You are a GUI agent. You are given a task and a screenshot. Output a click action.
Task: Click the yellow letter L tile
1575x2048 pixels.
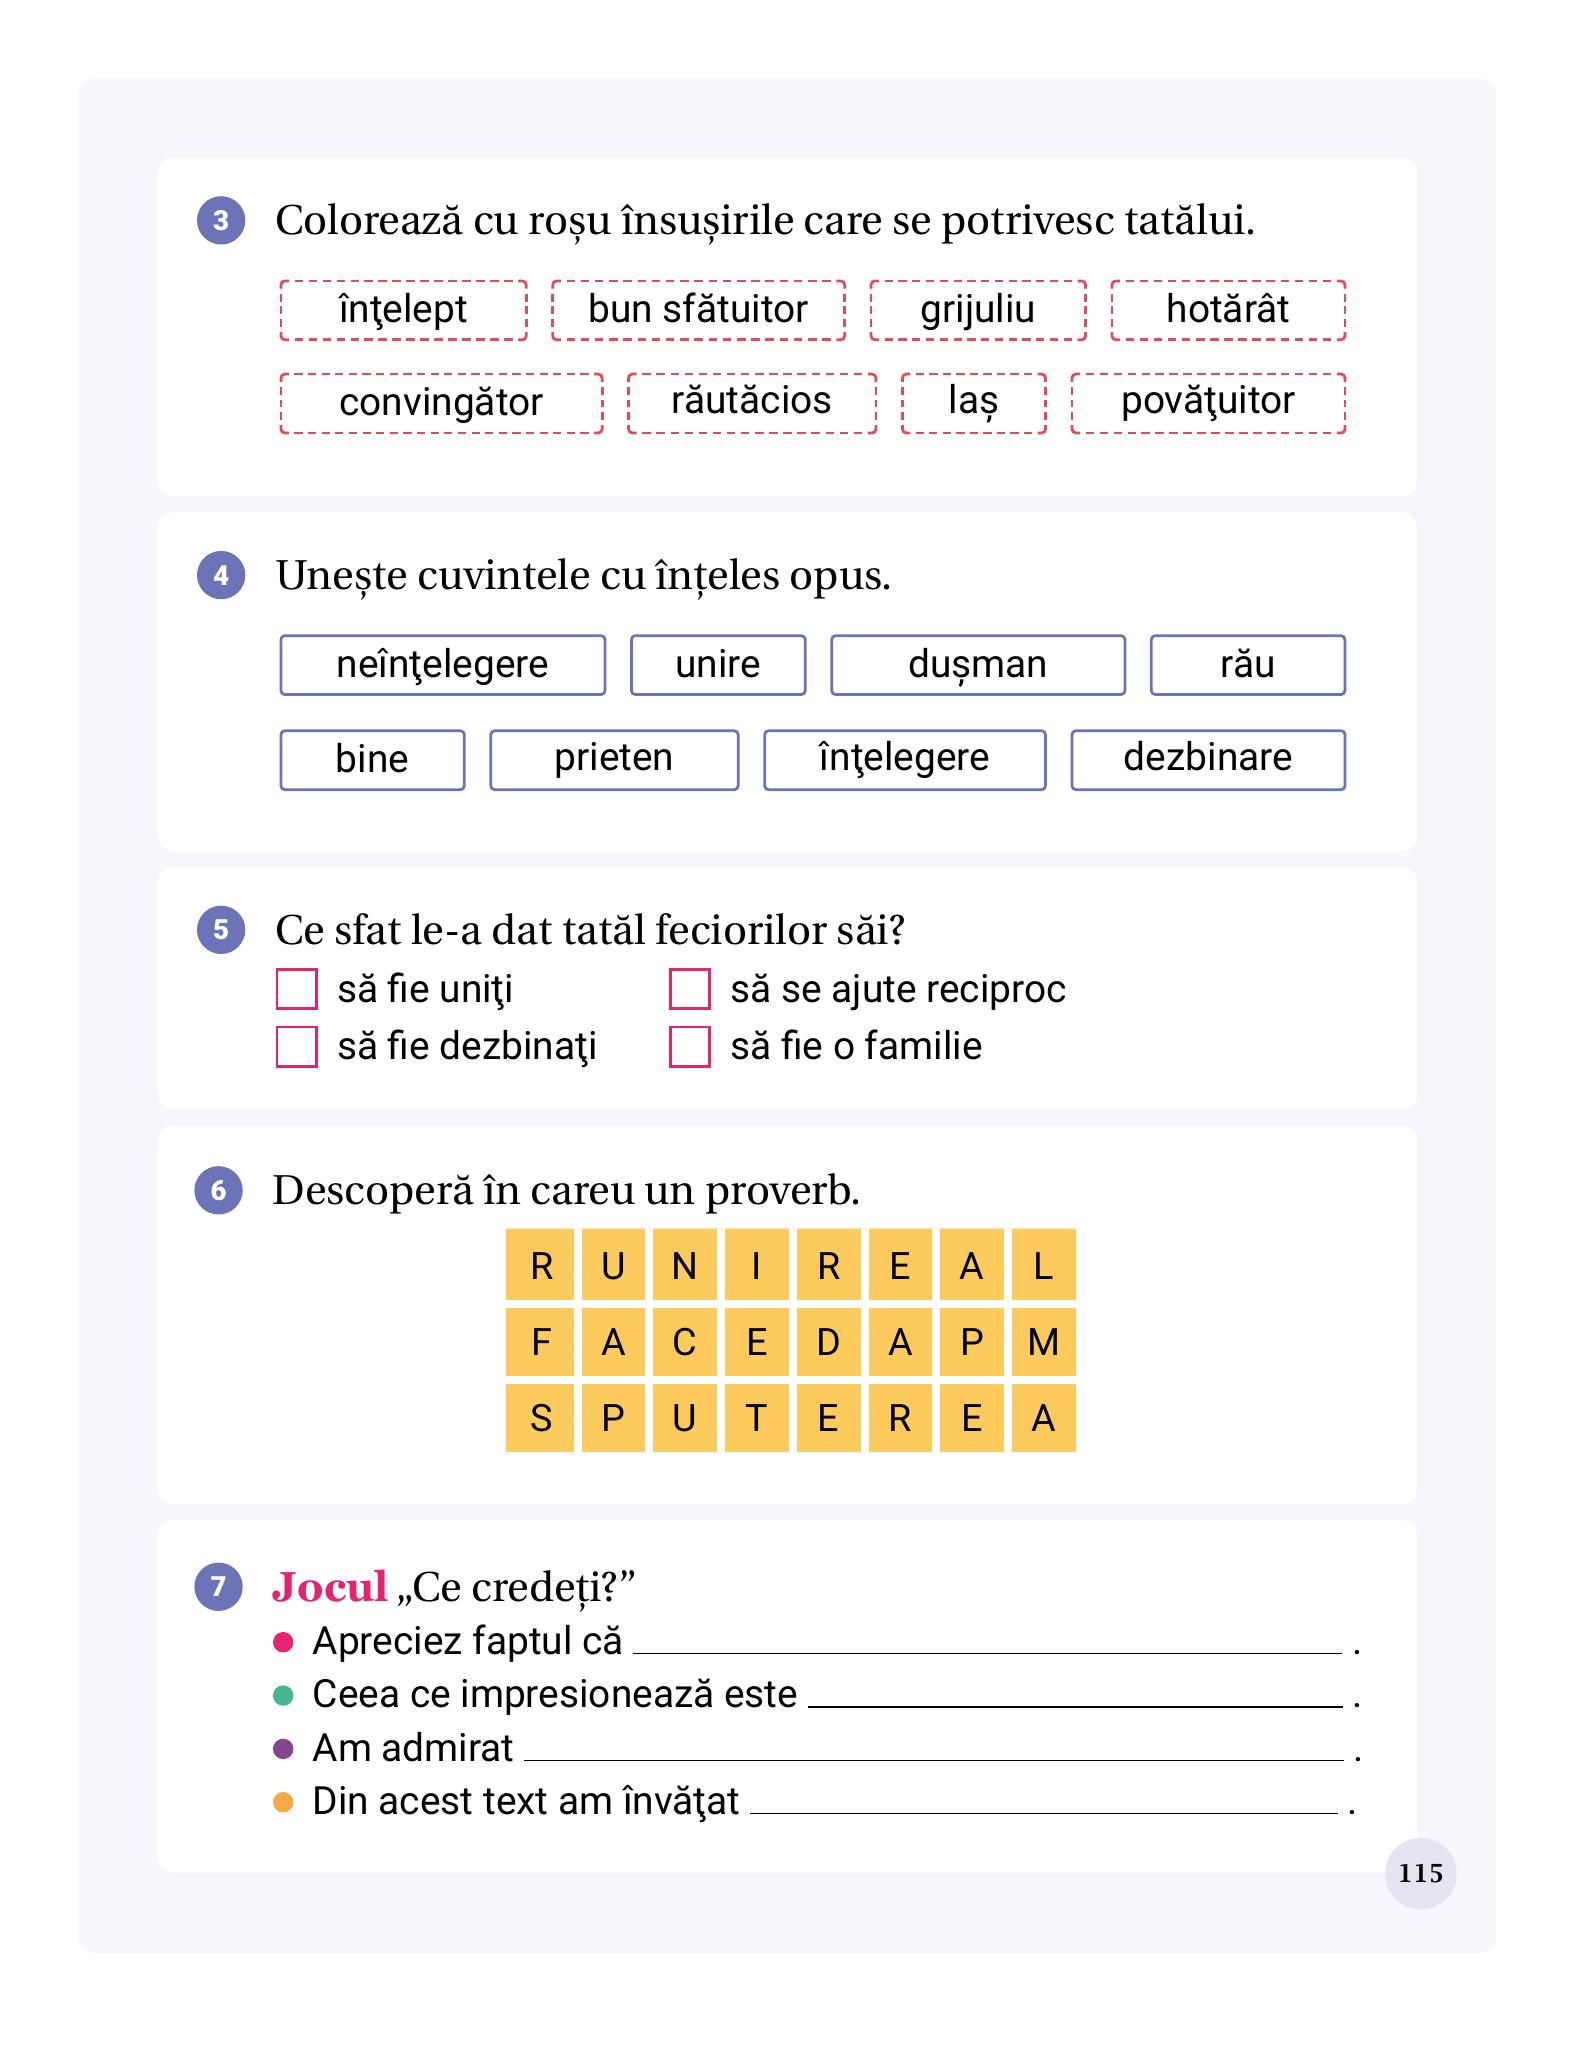(1043, 1265)
